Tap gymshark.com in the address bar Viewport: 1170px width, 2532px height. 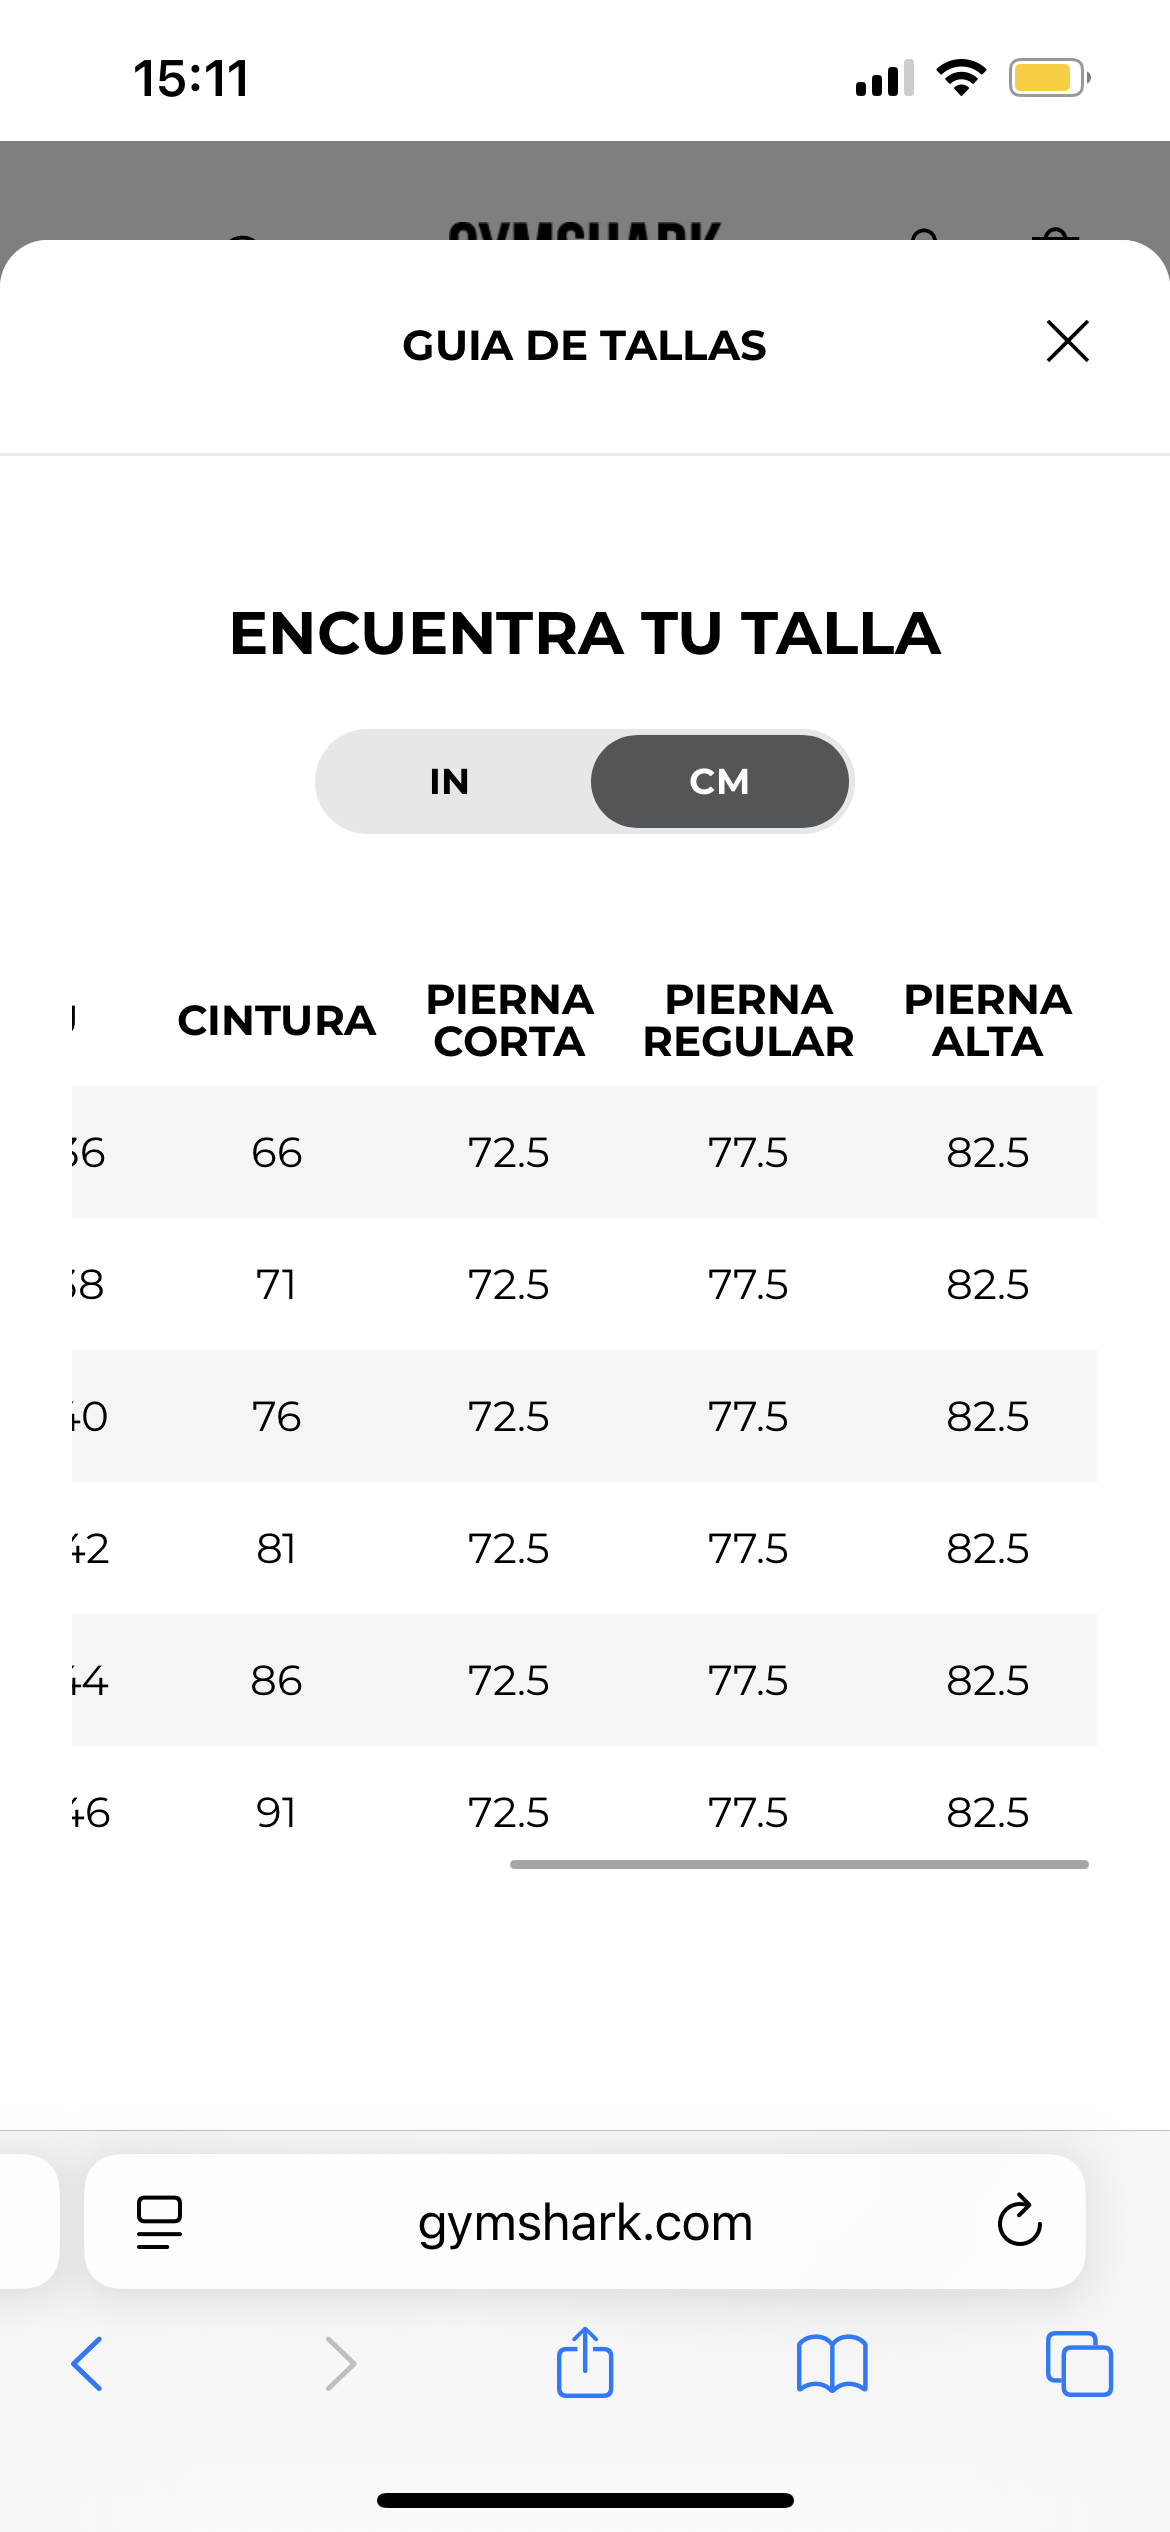click(585, 2222)
